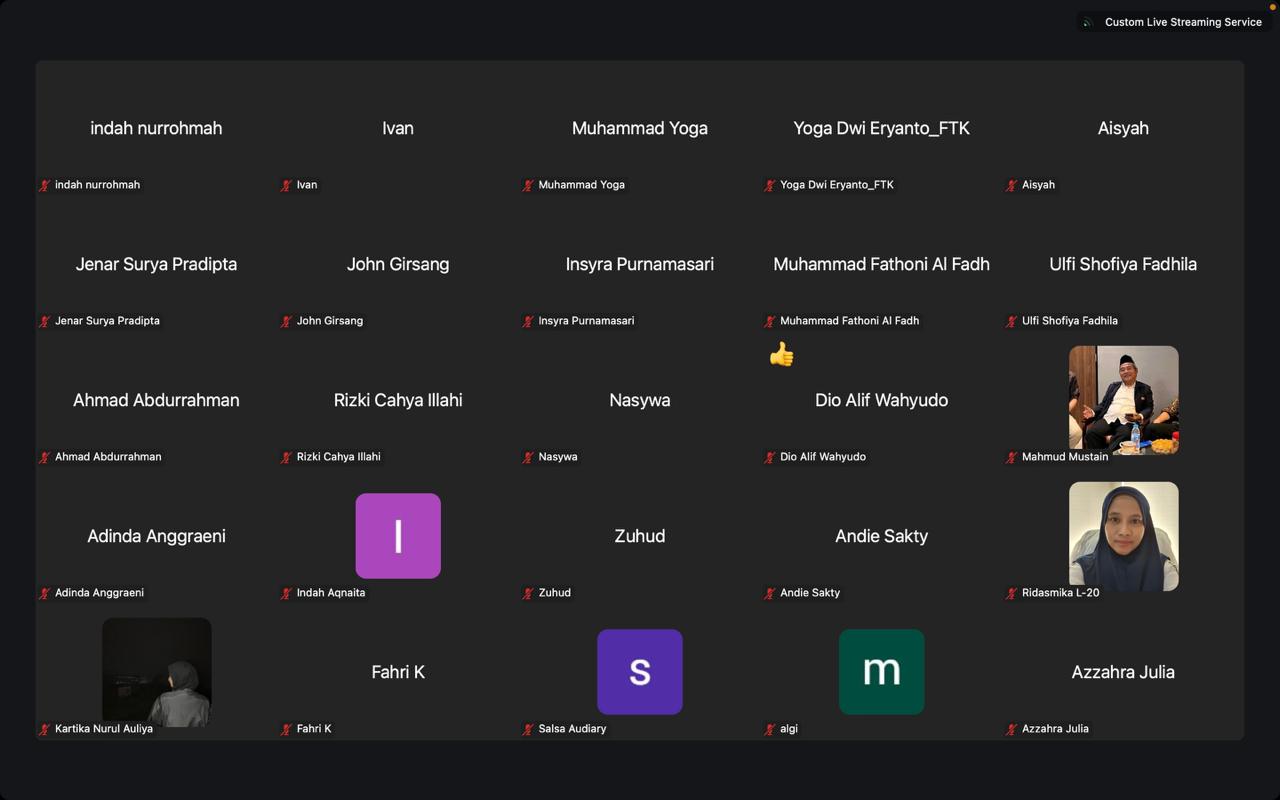
Task: Select Mahmud Mustain's profile photo tile
Action: pyautogui.click(x=1123, y=399)
